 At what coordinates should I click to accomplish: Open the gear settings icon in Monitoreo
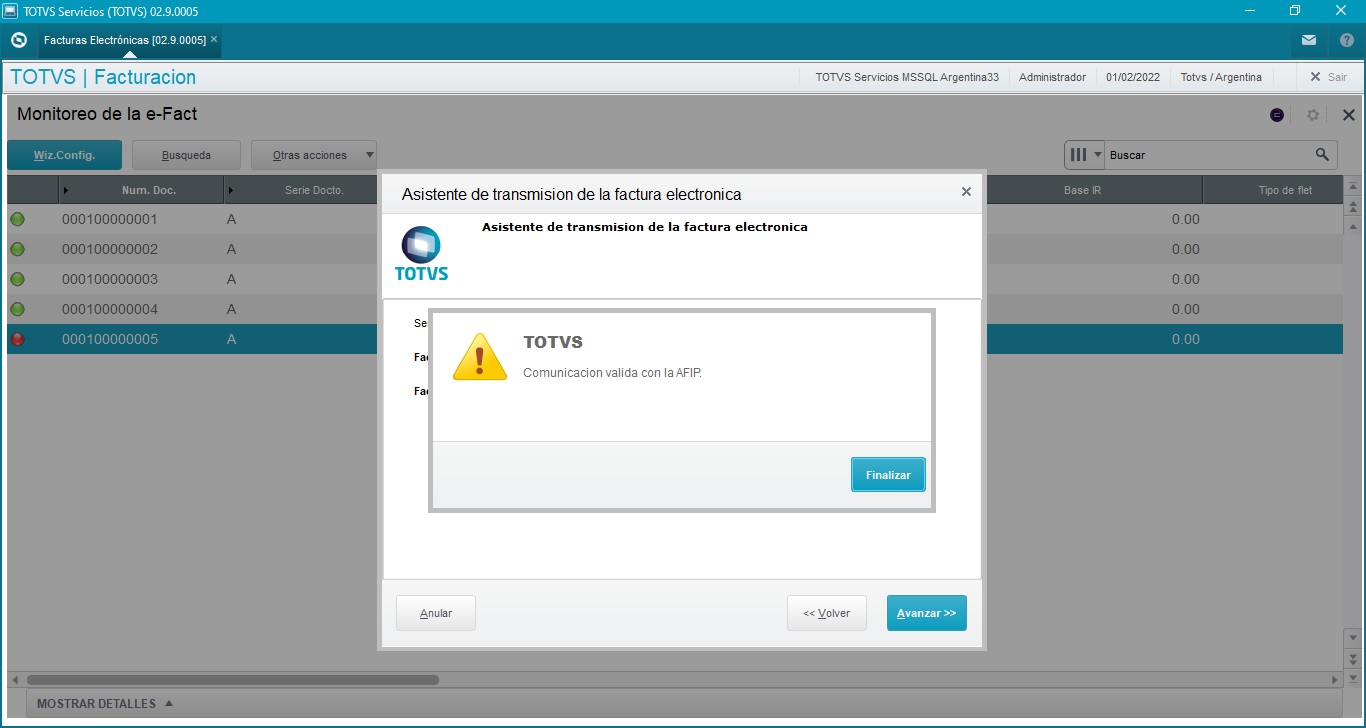1313,115
